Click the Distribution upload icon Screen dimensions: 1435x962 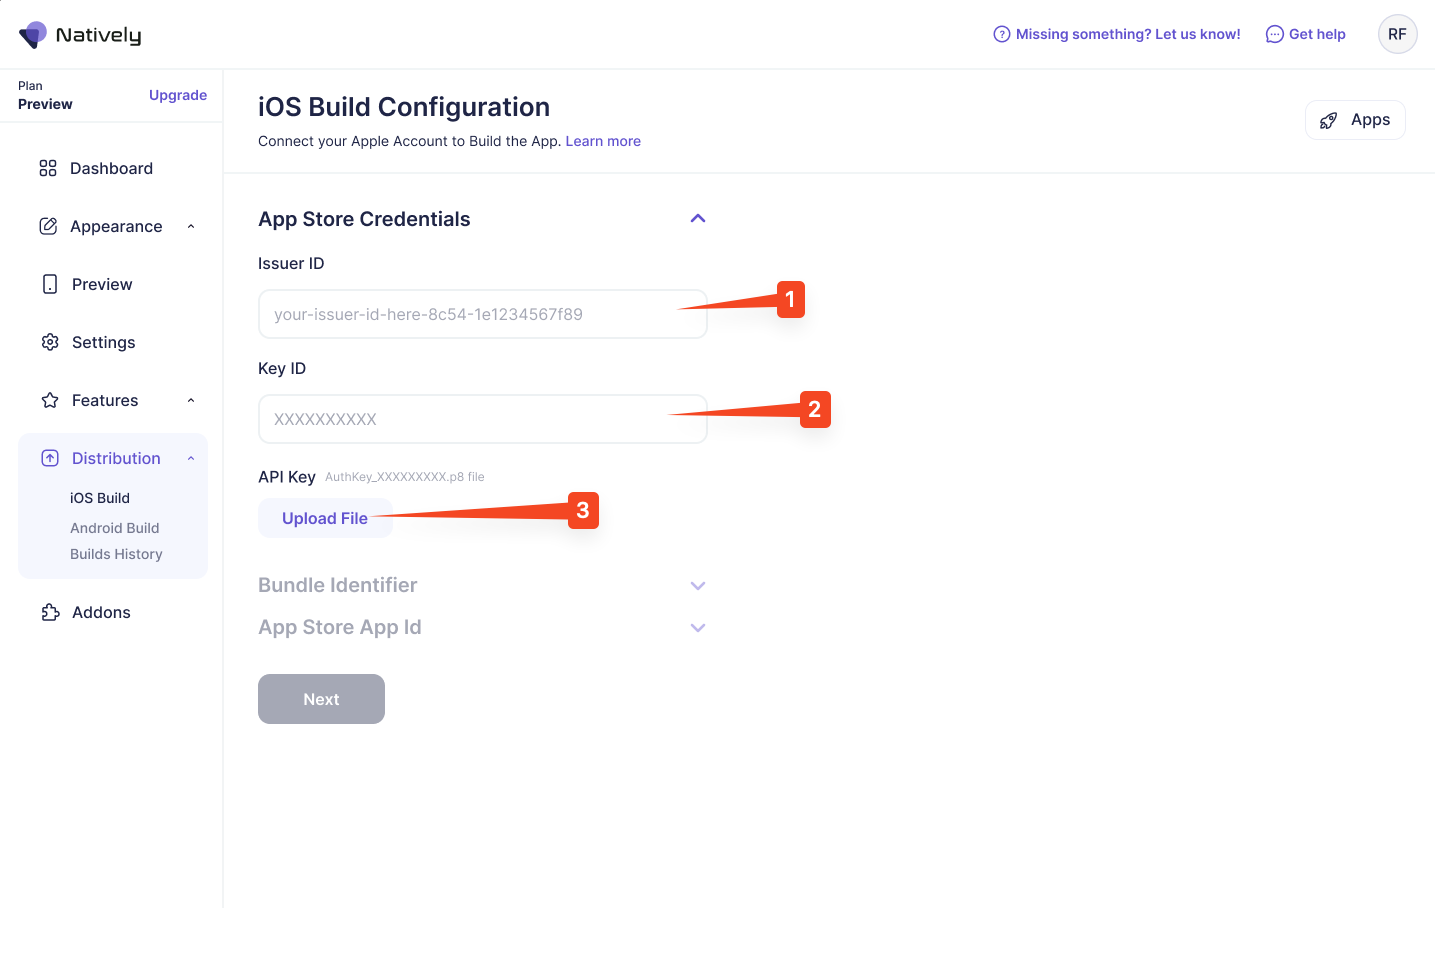(x=50, y=458)
